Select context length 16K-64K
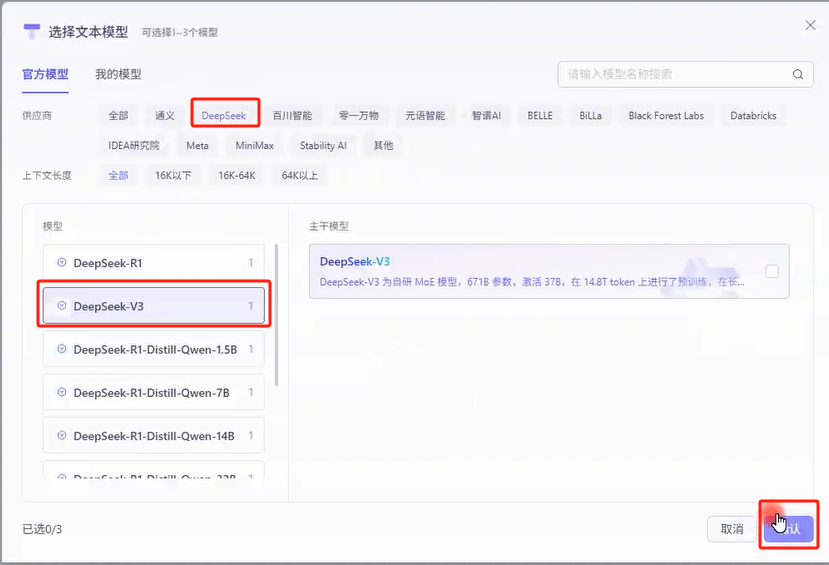829x565 pixels. 237,175
